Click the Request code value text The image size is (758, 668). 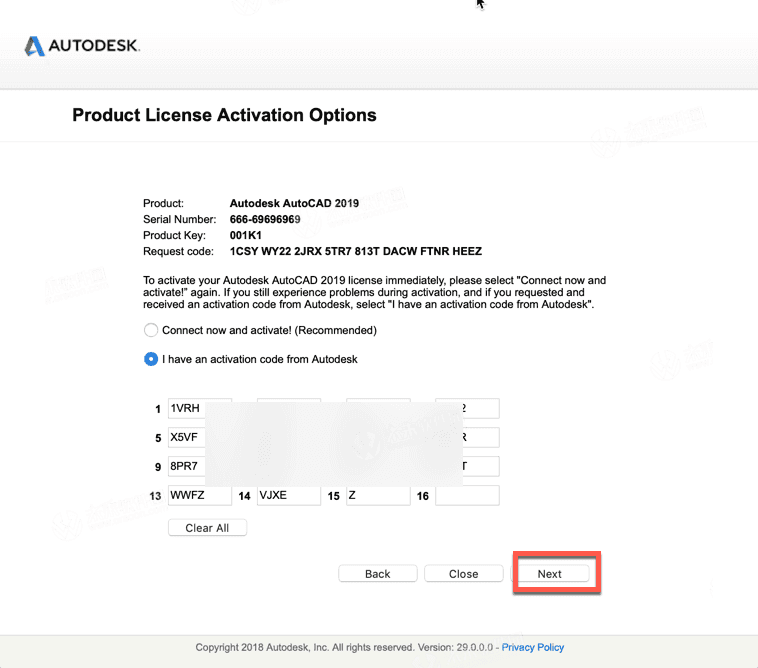[355, 251]
